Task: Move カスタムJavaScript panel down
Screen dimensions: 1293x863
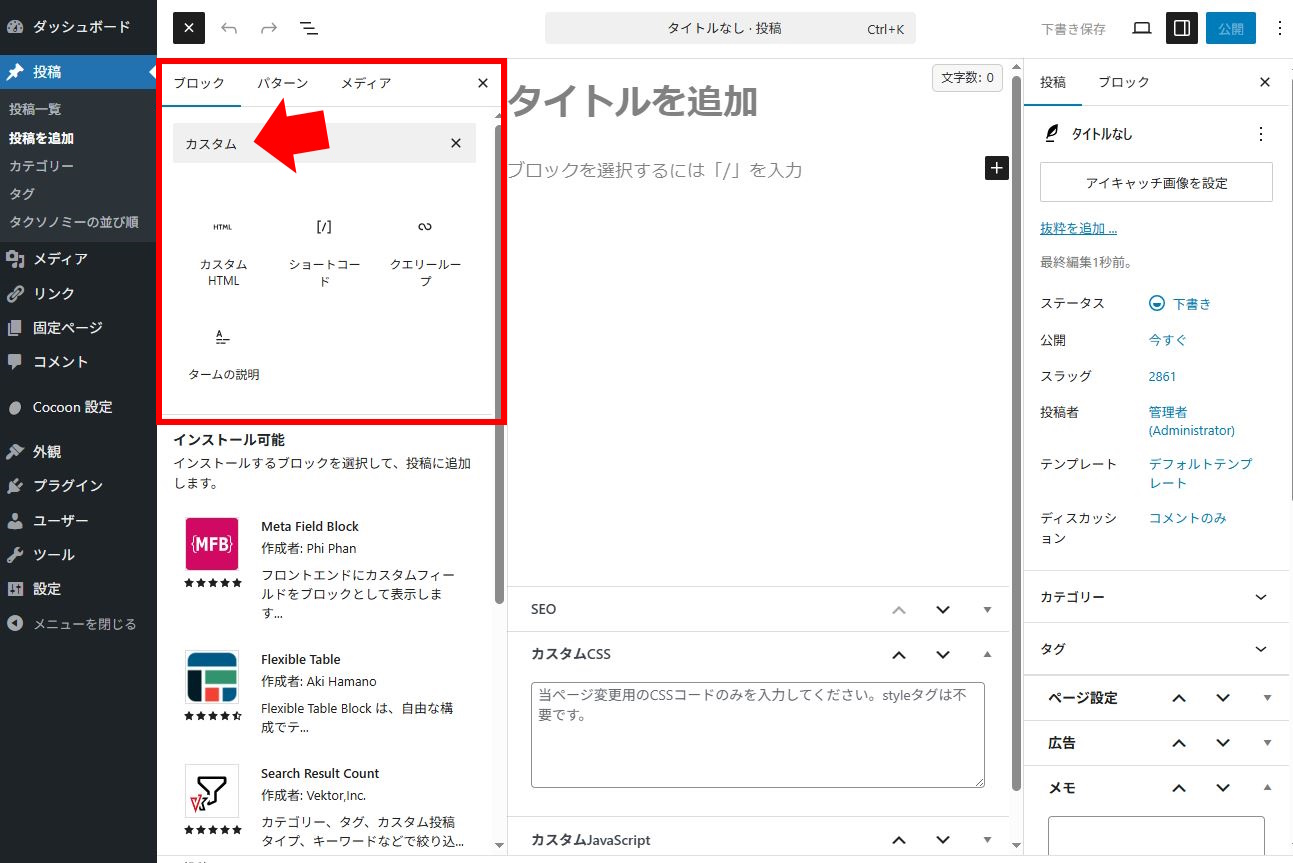Action: coord(943,840)
